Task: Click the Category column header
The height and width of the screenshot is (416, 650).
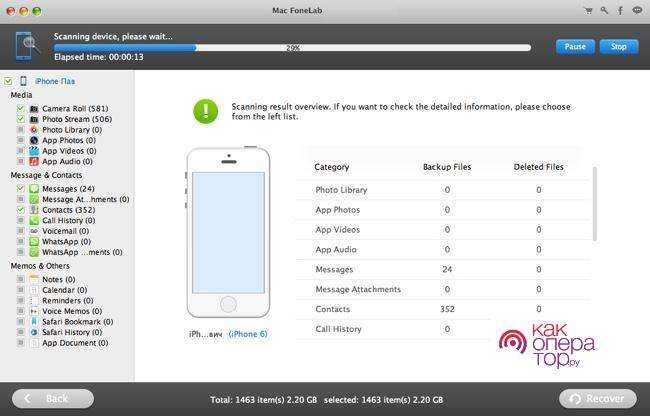Action: pos(332,167)
